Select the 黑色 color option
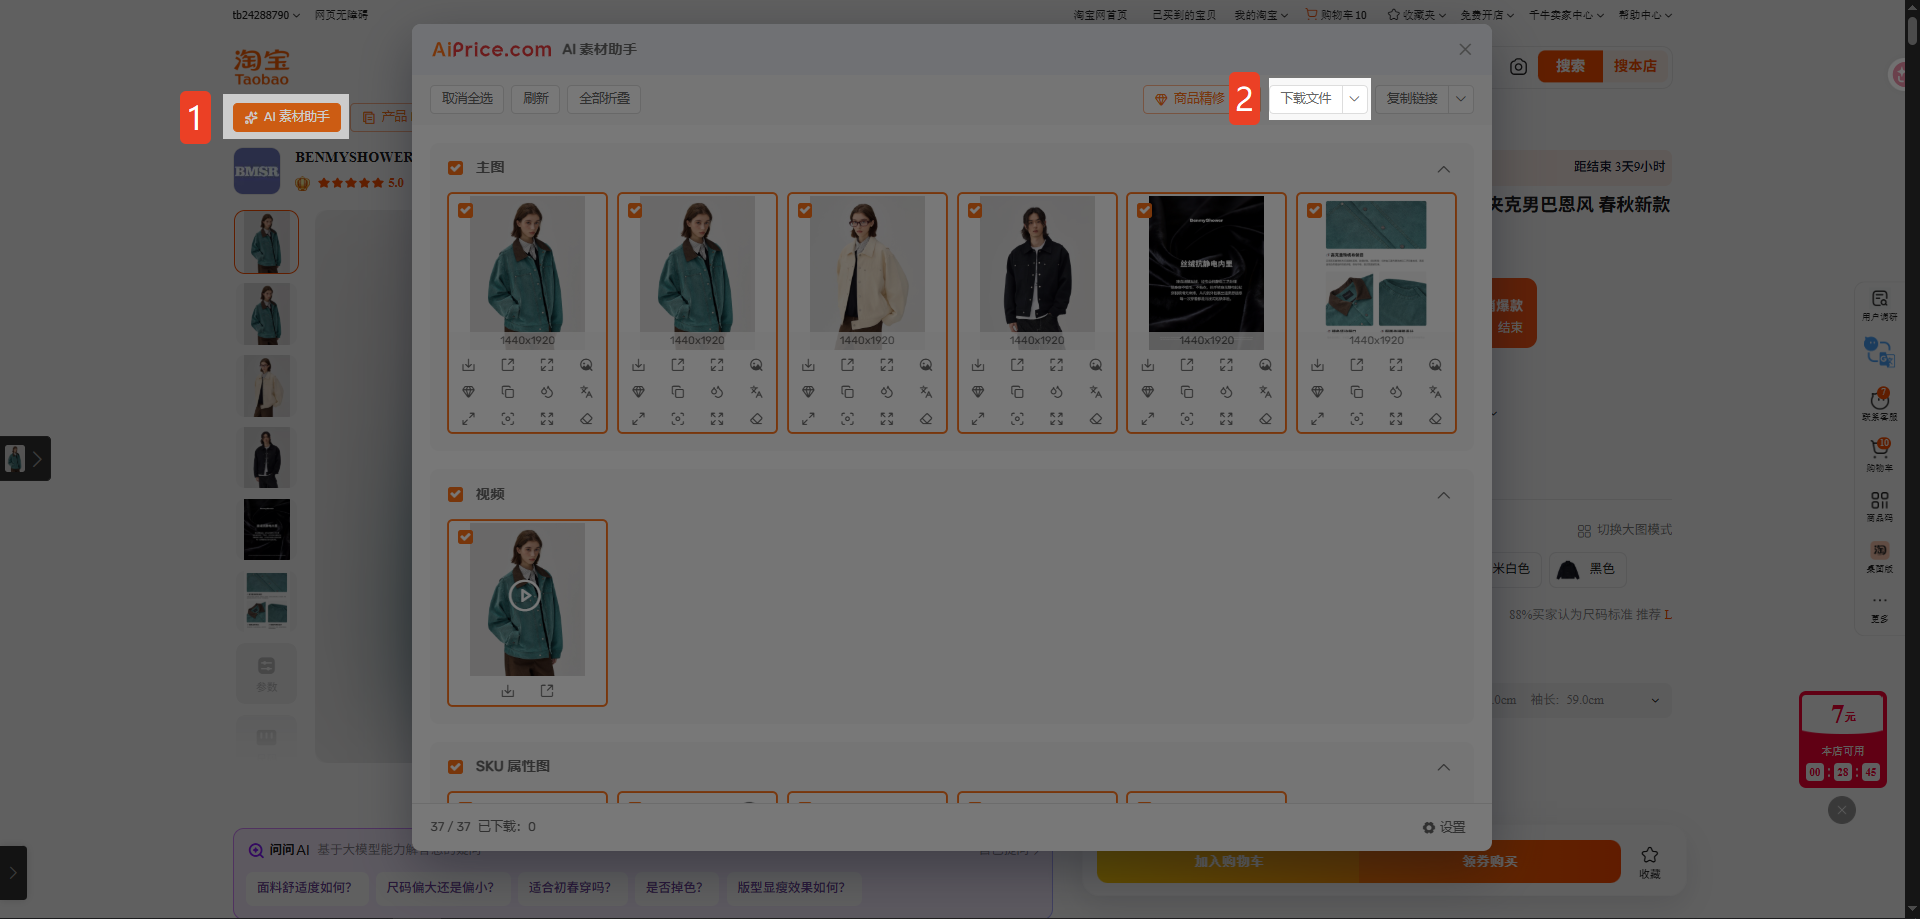Viewport: 1920px width, 919px height. point(1587,569)
